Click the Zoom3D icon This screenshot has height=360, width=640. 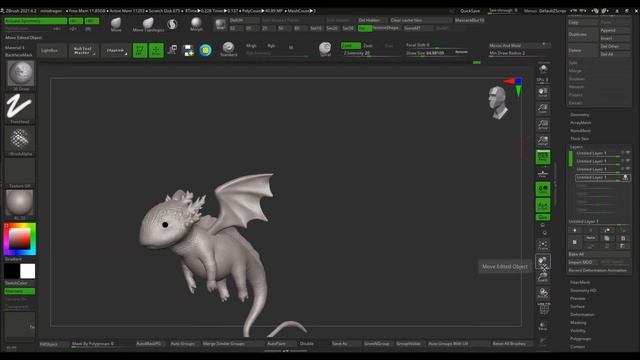pyautogui.click(x=543, y=277)
